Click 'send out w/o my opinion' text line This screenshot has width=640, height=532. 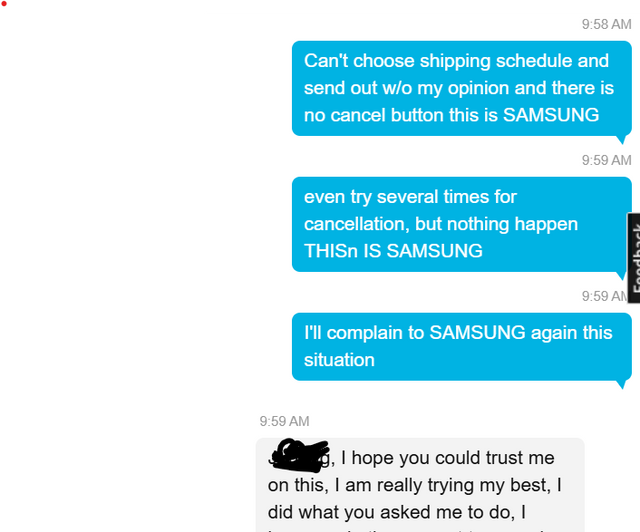tap(459, 88)
